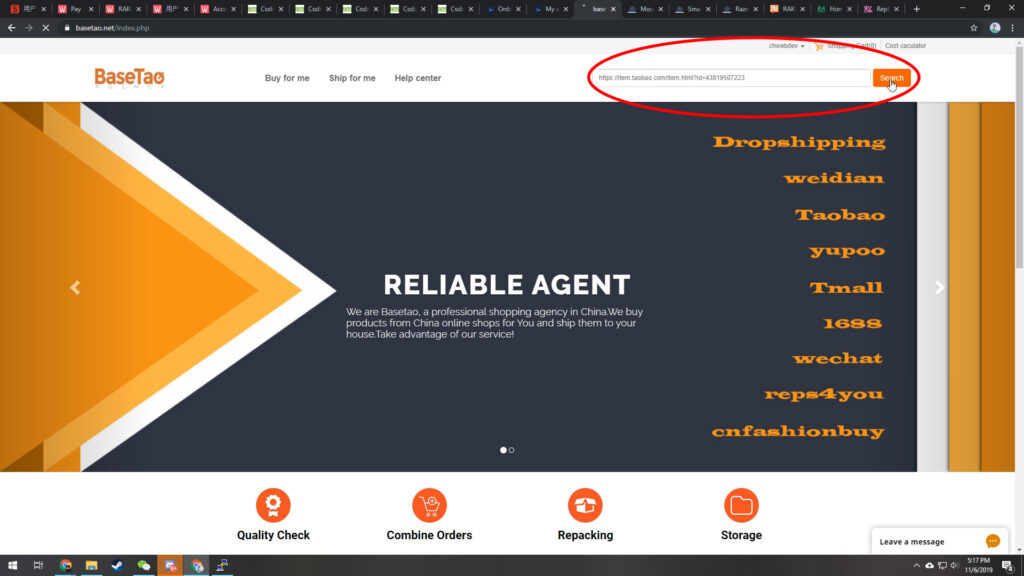Click the browser forward arrow

29,28
